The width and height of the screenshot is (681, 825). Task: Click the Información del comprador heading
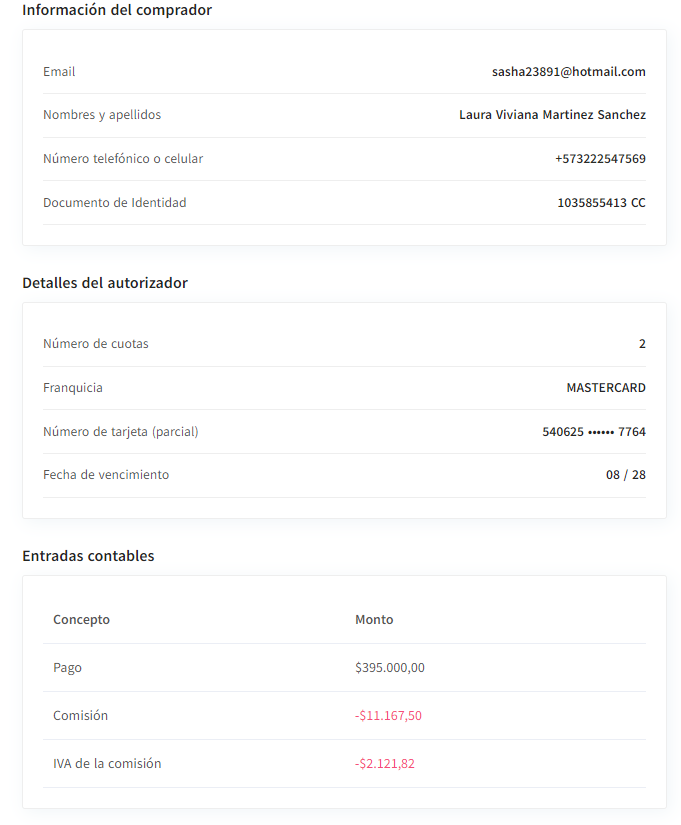click(117, 10)
